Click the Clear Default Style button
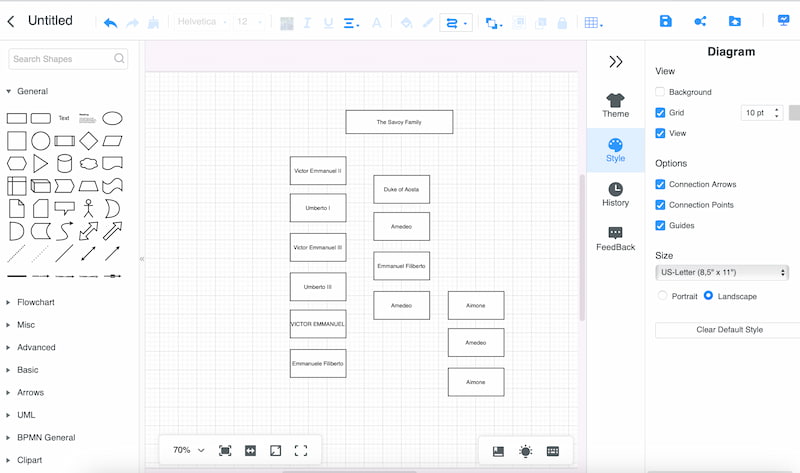This screenshot has width=800, height=473. (x=729, y=330)
